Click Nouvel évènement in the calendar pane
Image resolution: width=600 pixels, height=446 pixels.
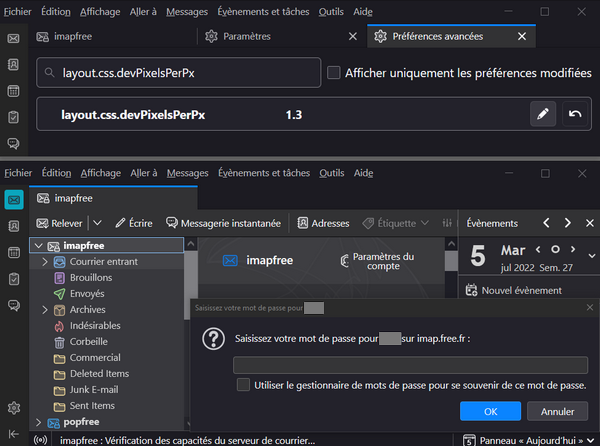click(511, 290)
